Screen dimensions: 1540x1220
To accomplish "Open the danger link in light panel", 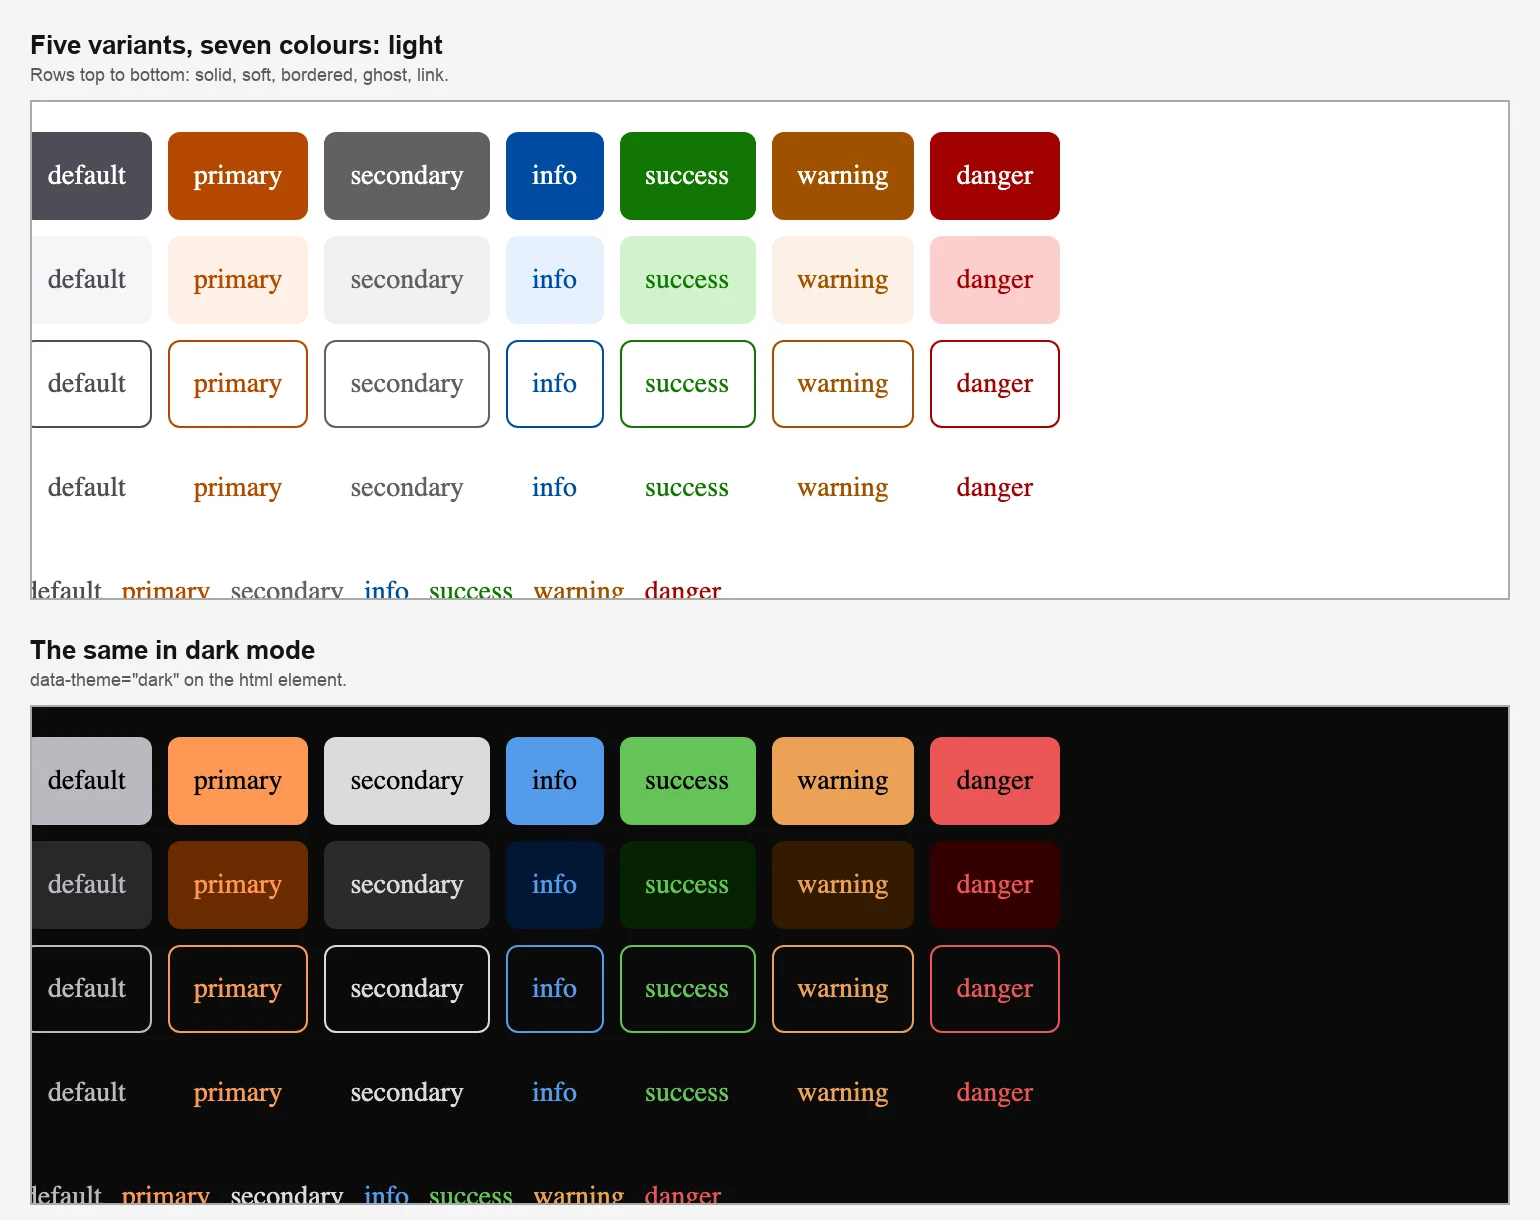I will click(683, 589).
